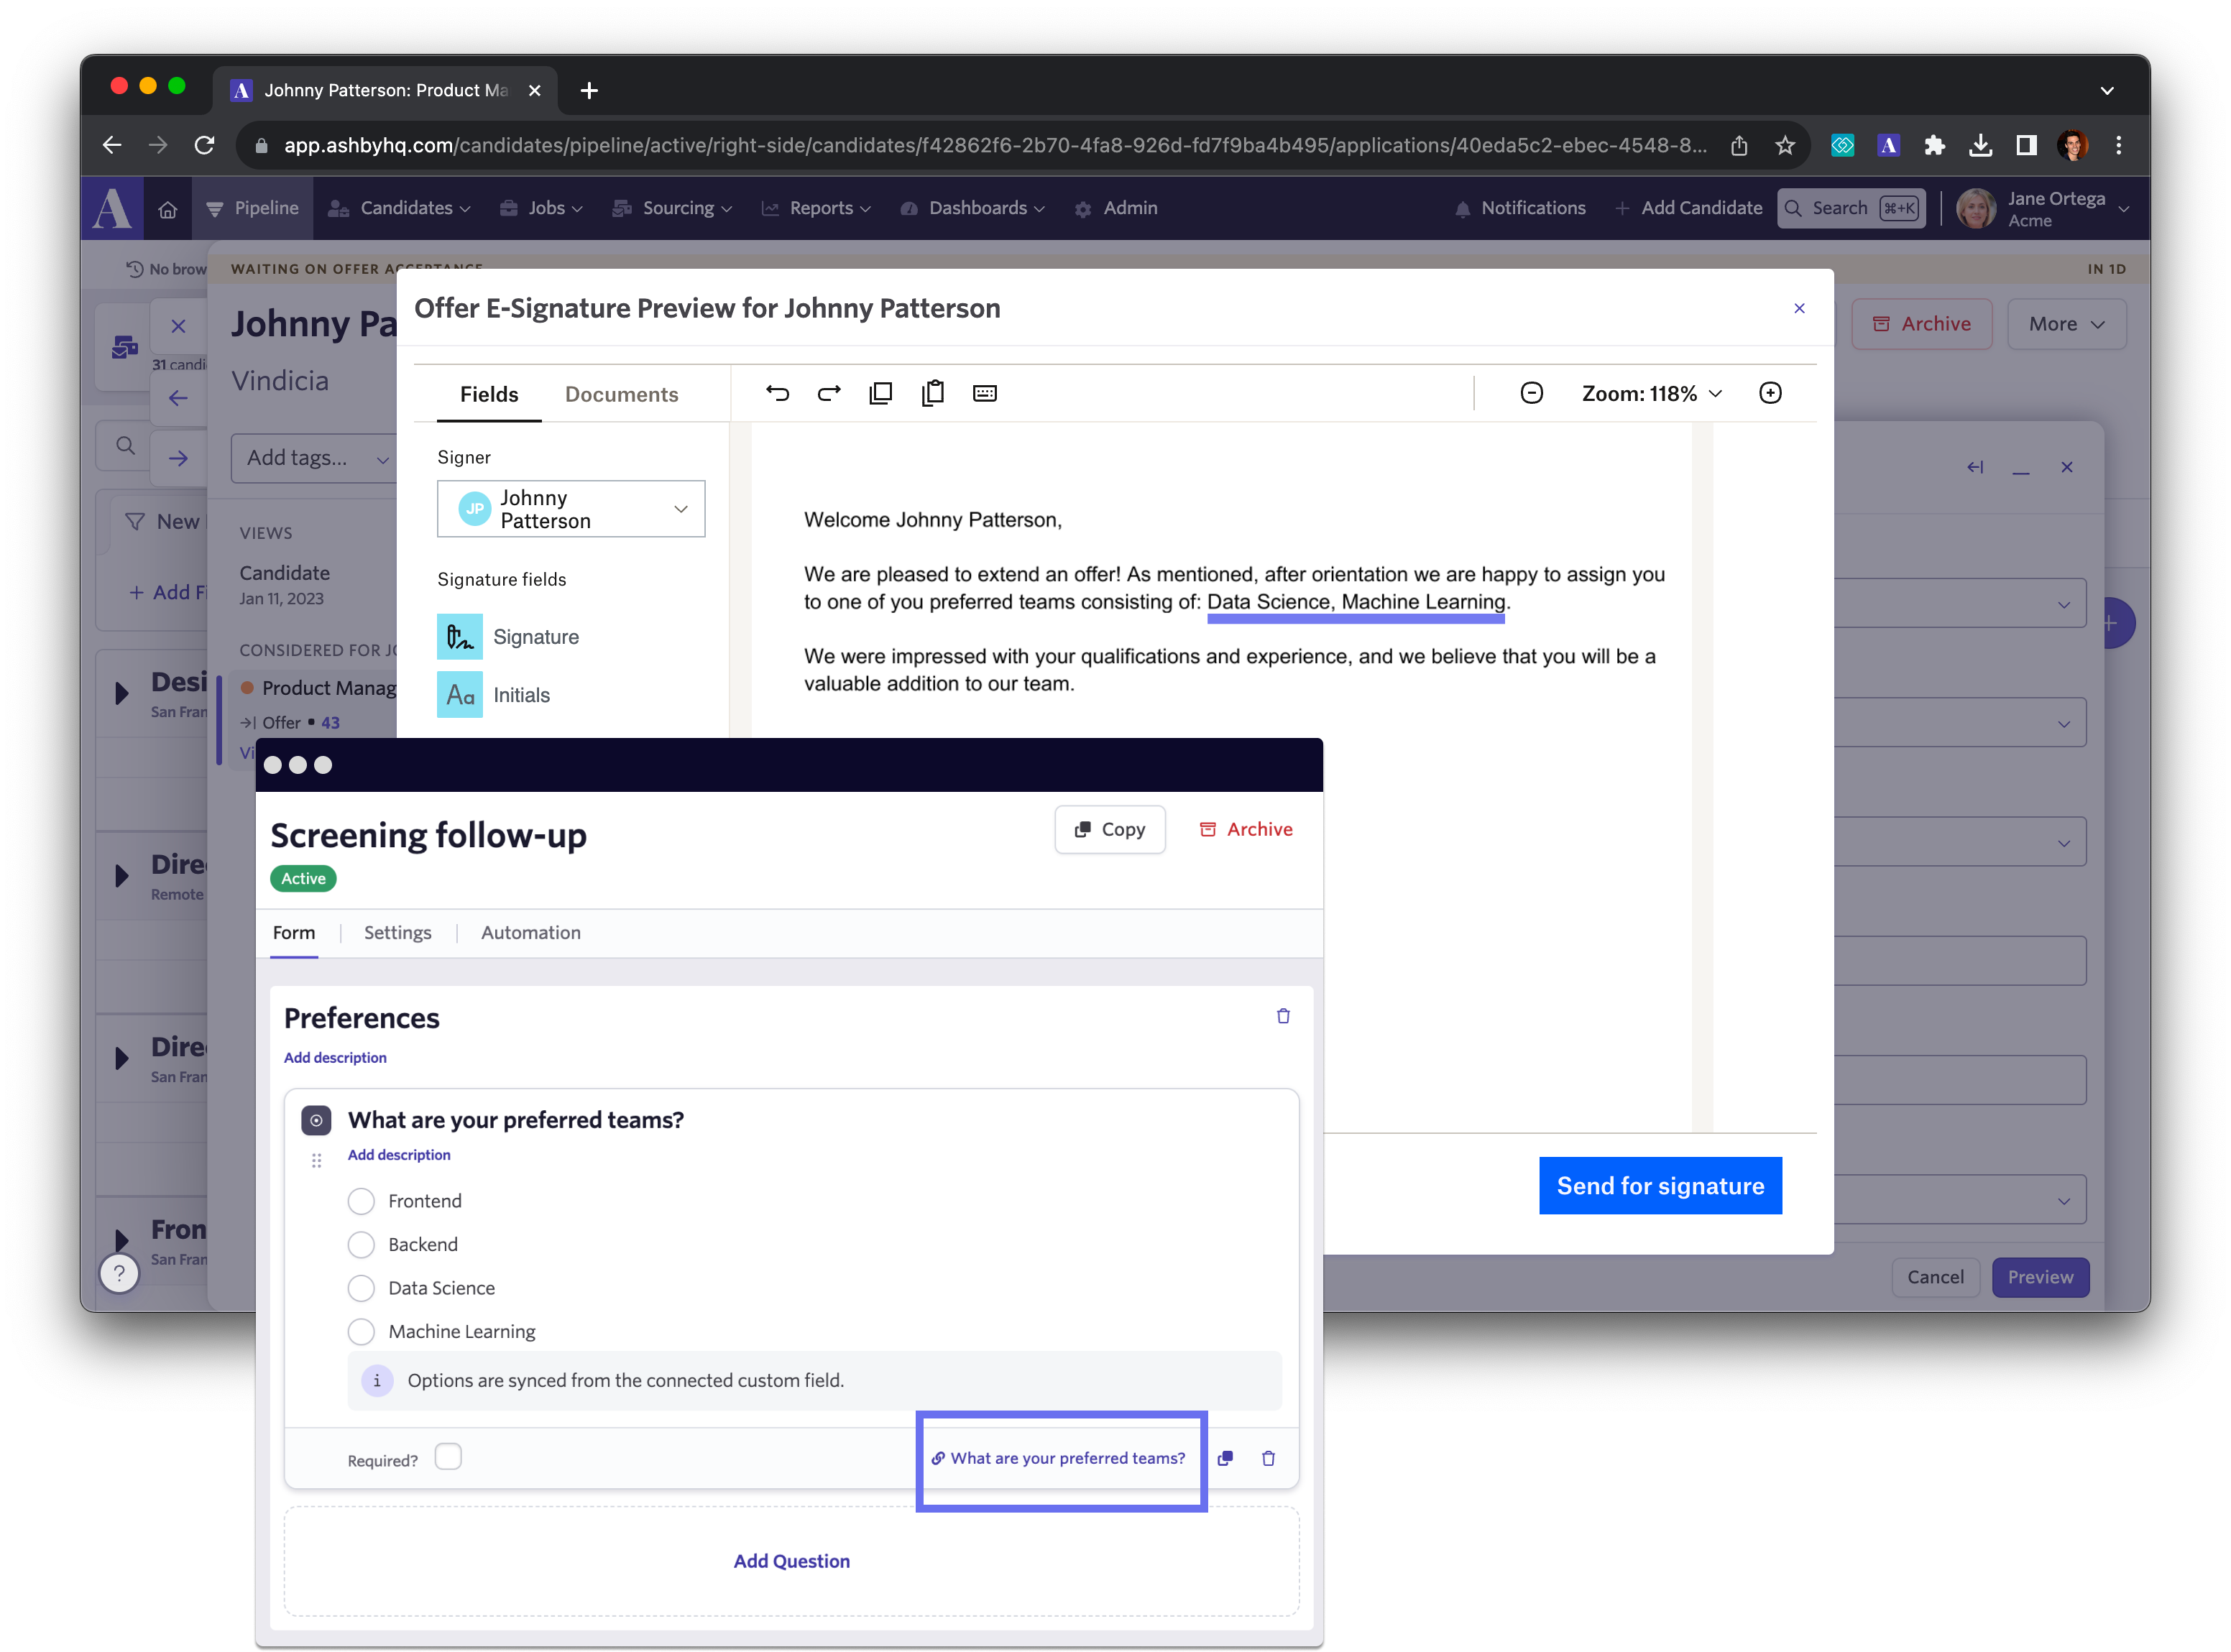Click the zoom out minus icon
The image size is (2231, 1652).
coord(1530,392)
